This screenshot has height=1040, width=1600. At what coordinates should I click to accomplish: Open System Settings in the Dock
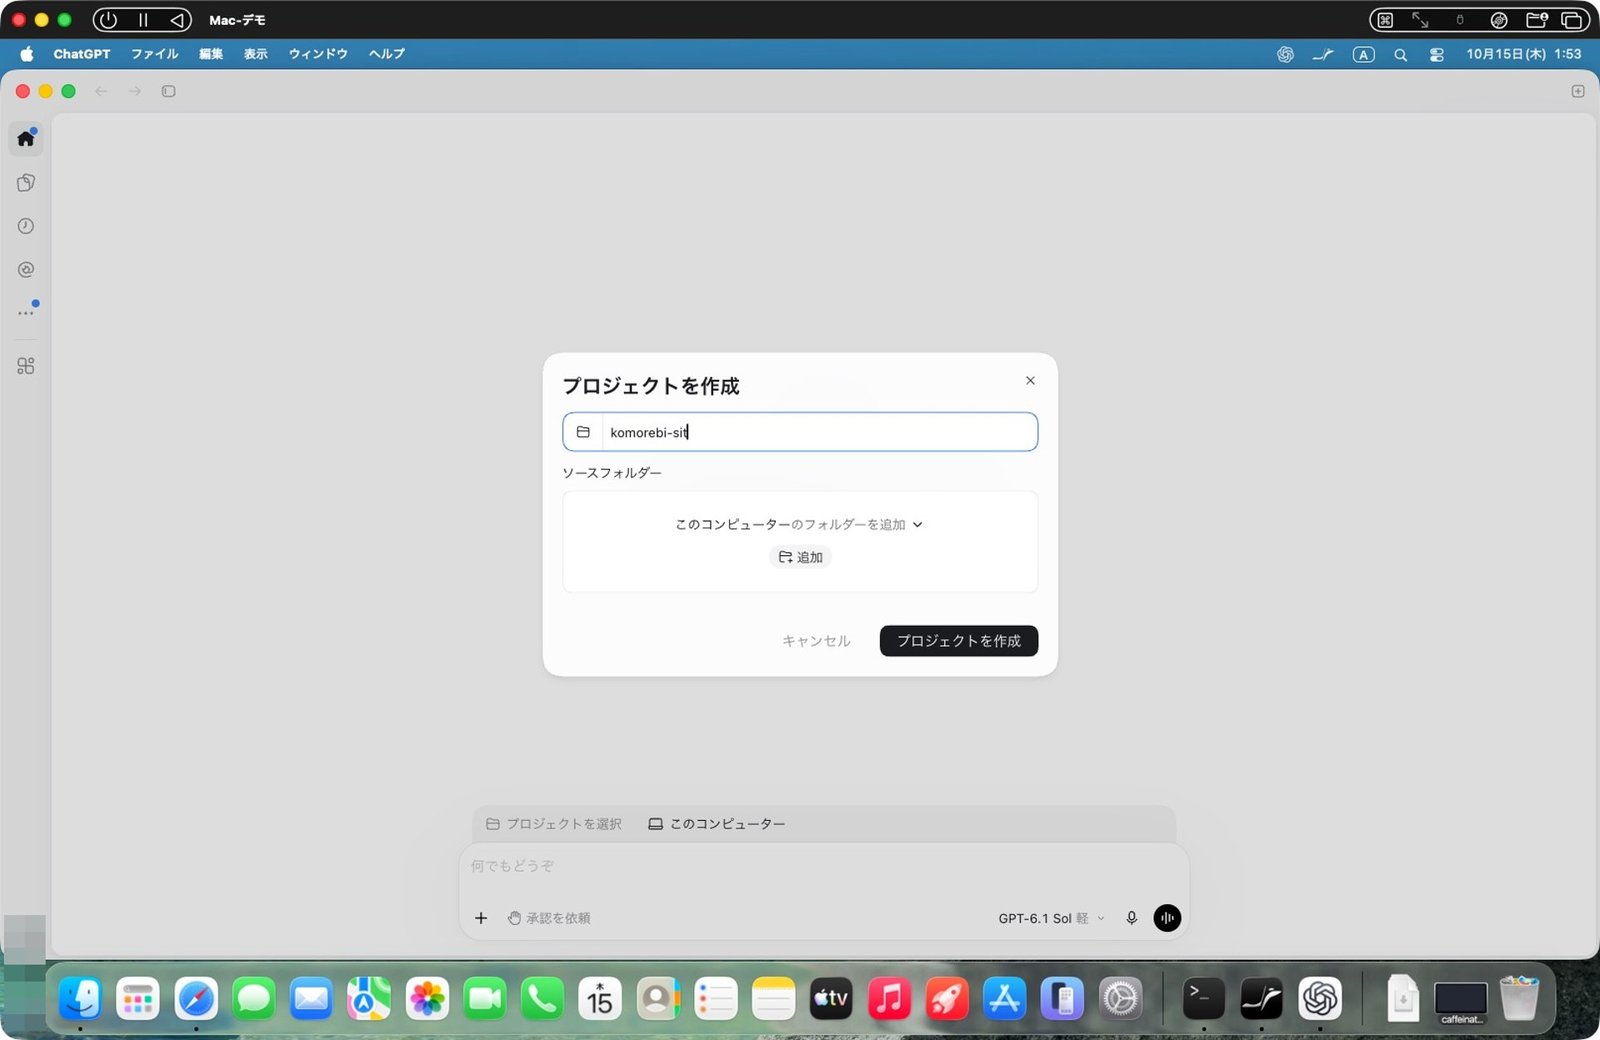1120,998
